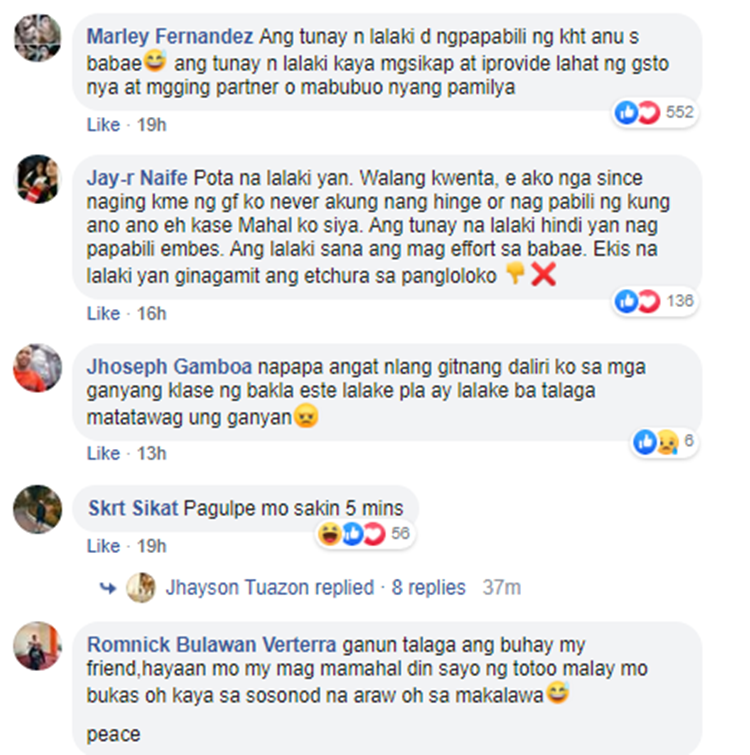Open the Skrt Sikat profile name link
Screen dimensions: 750x755
click(x=133, y=508)
